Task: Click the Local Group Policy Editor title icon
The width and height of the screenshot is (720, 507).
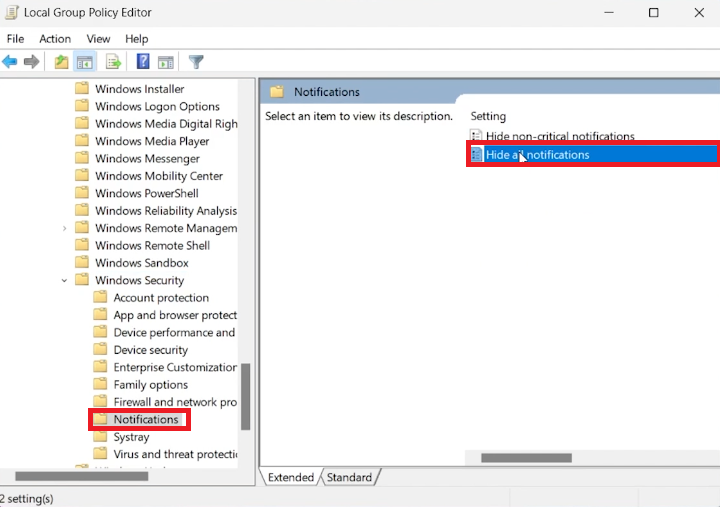Action: (11, 12)
